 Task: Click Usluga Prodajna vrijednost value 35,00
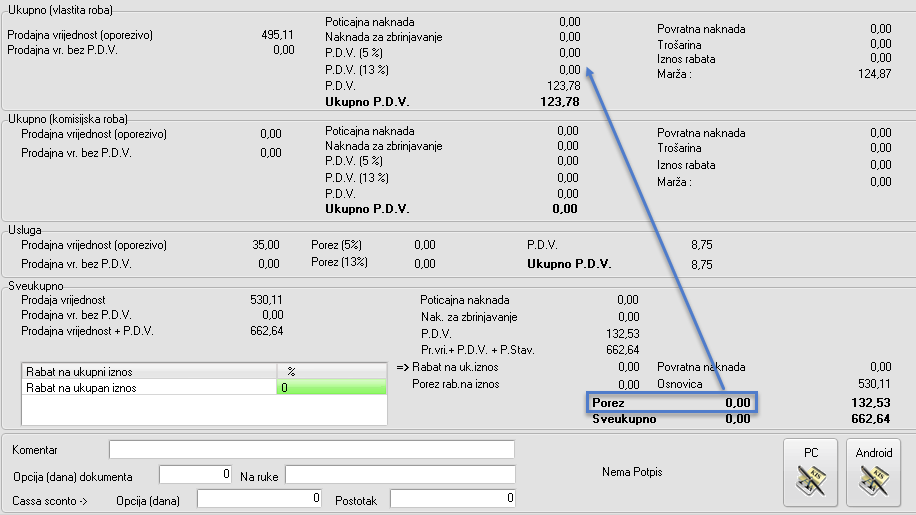coord(267,245)
